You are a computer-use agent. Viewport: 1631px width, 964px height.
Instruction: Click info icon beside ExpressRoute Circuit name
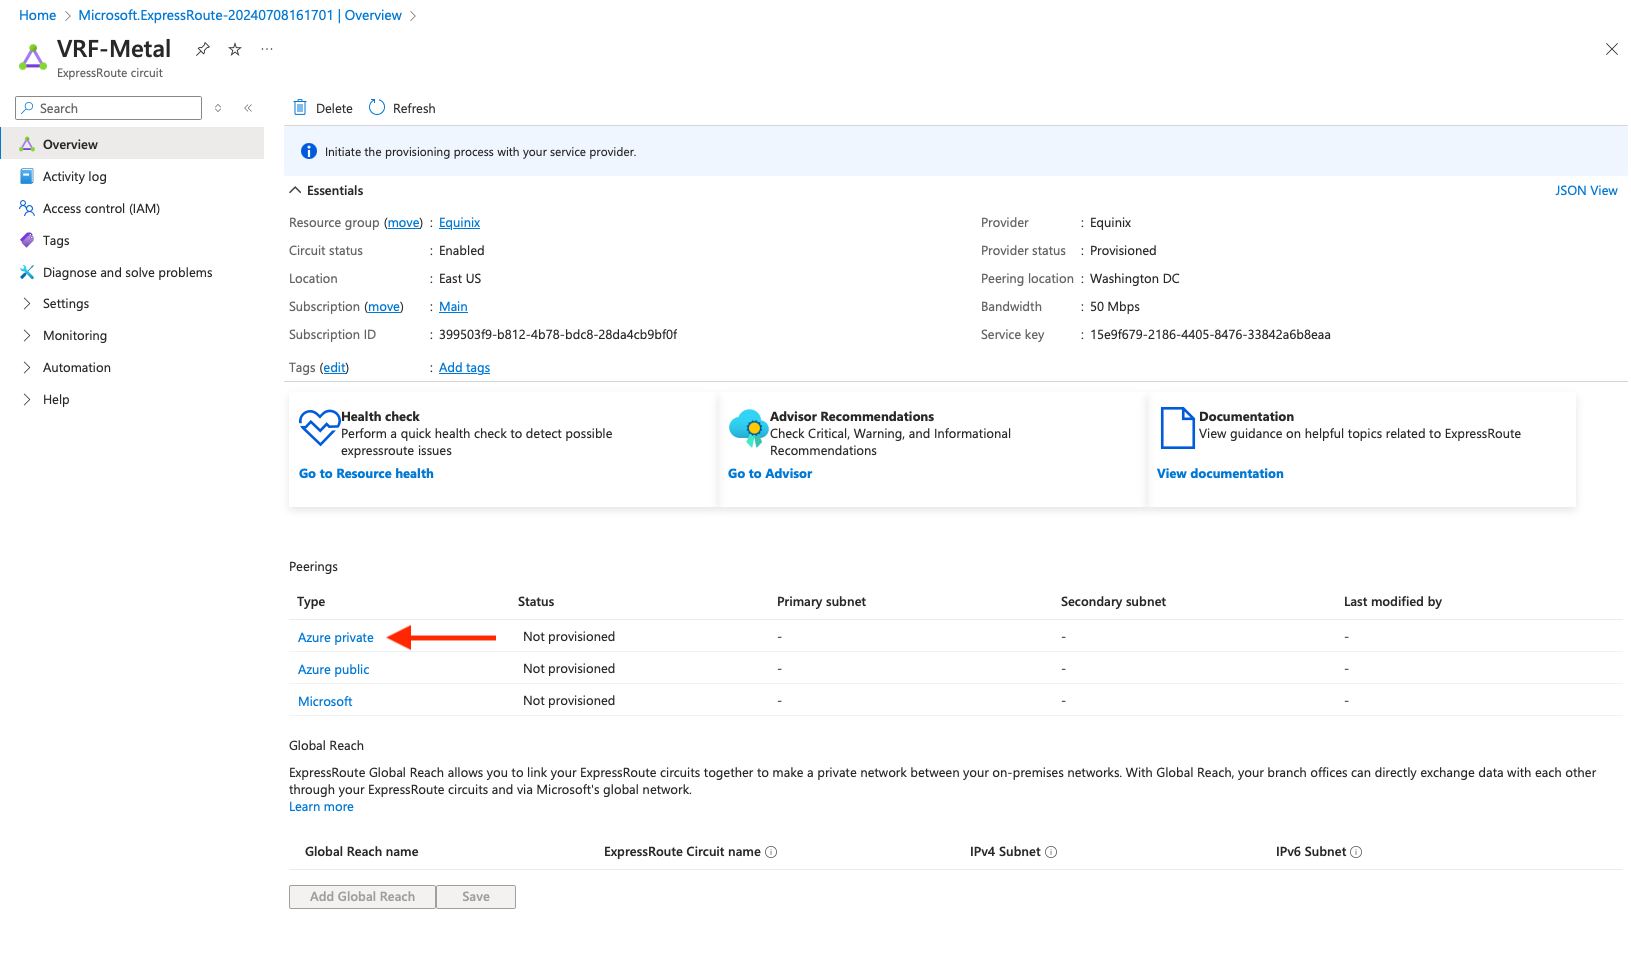point(771,852)
